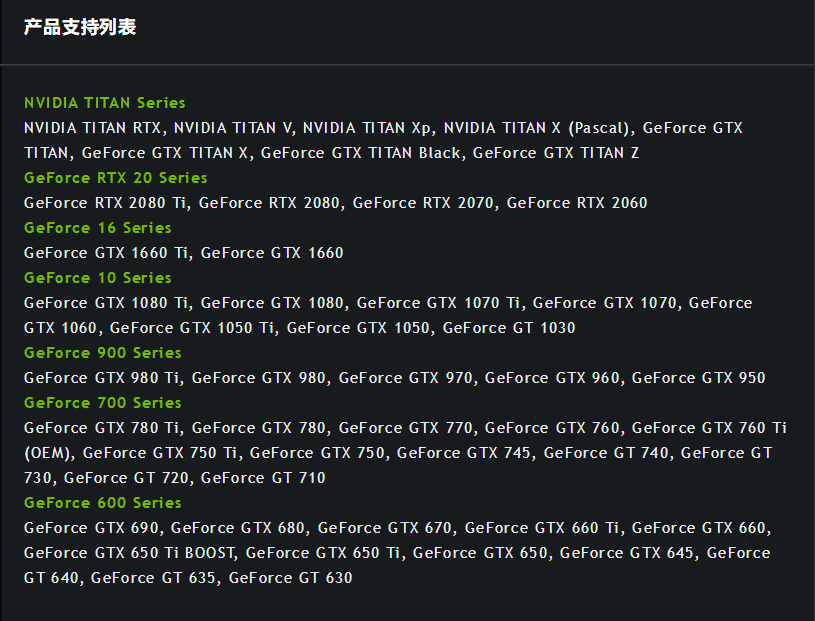The width and height of the screenshot is (815, 621).
Task: Click the NVIDIA TITAN Xp entry
Action: coord(366,128)
